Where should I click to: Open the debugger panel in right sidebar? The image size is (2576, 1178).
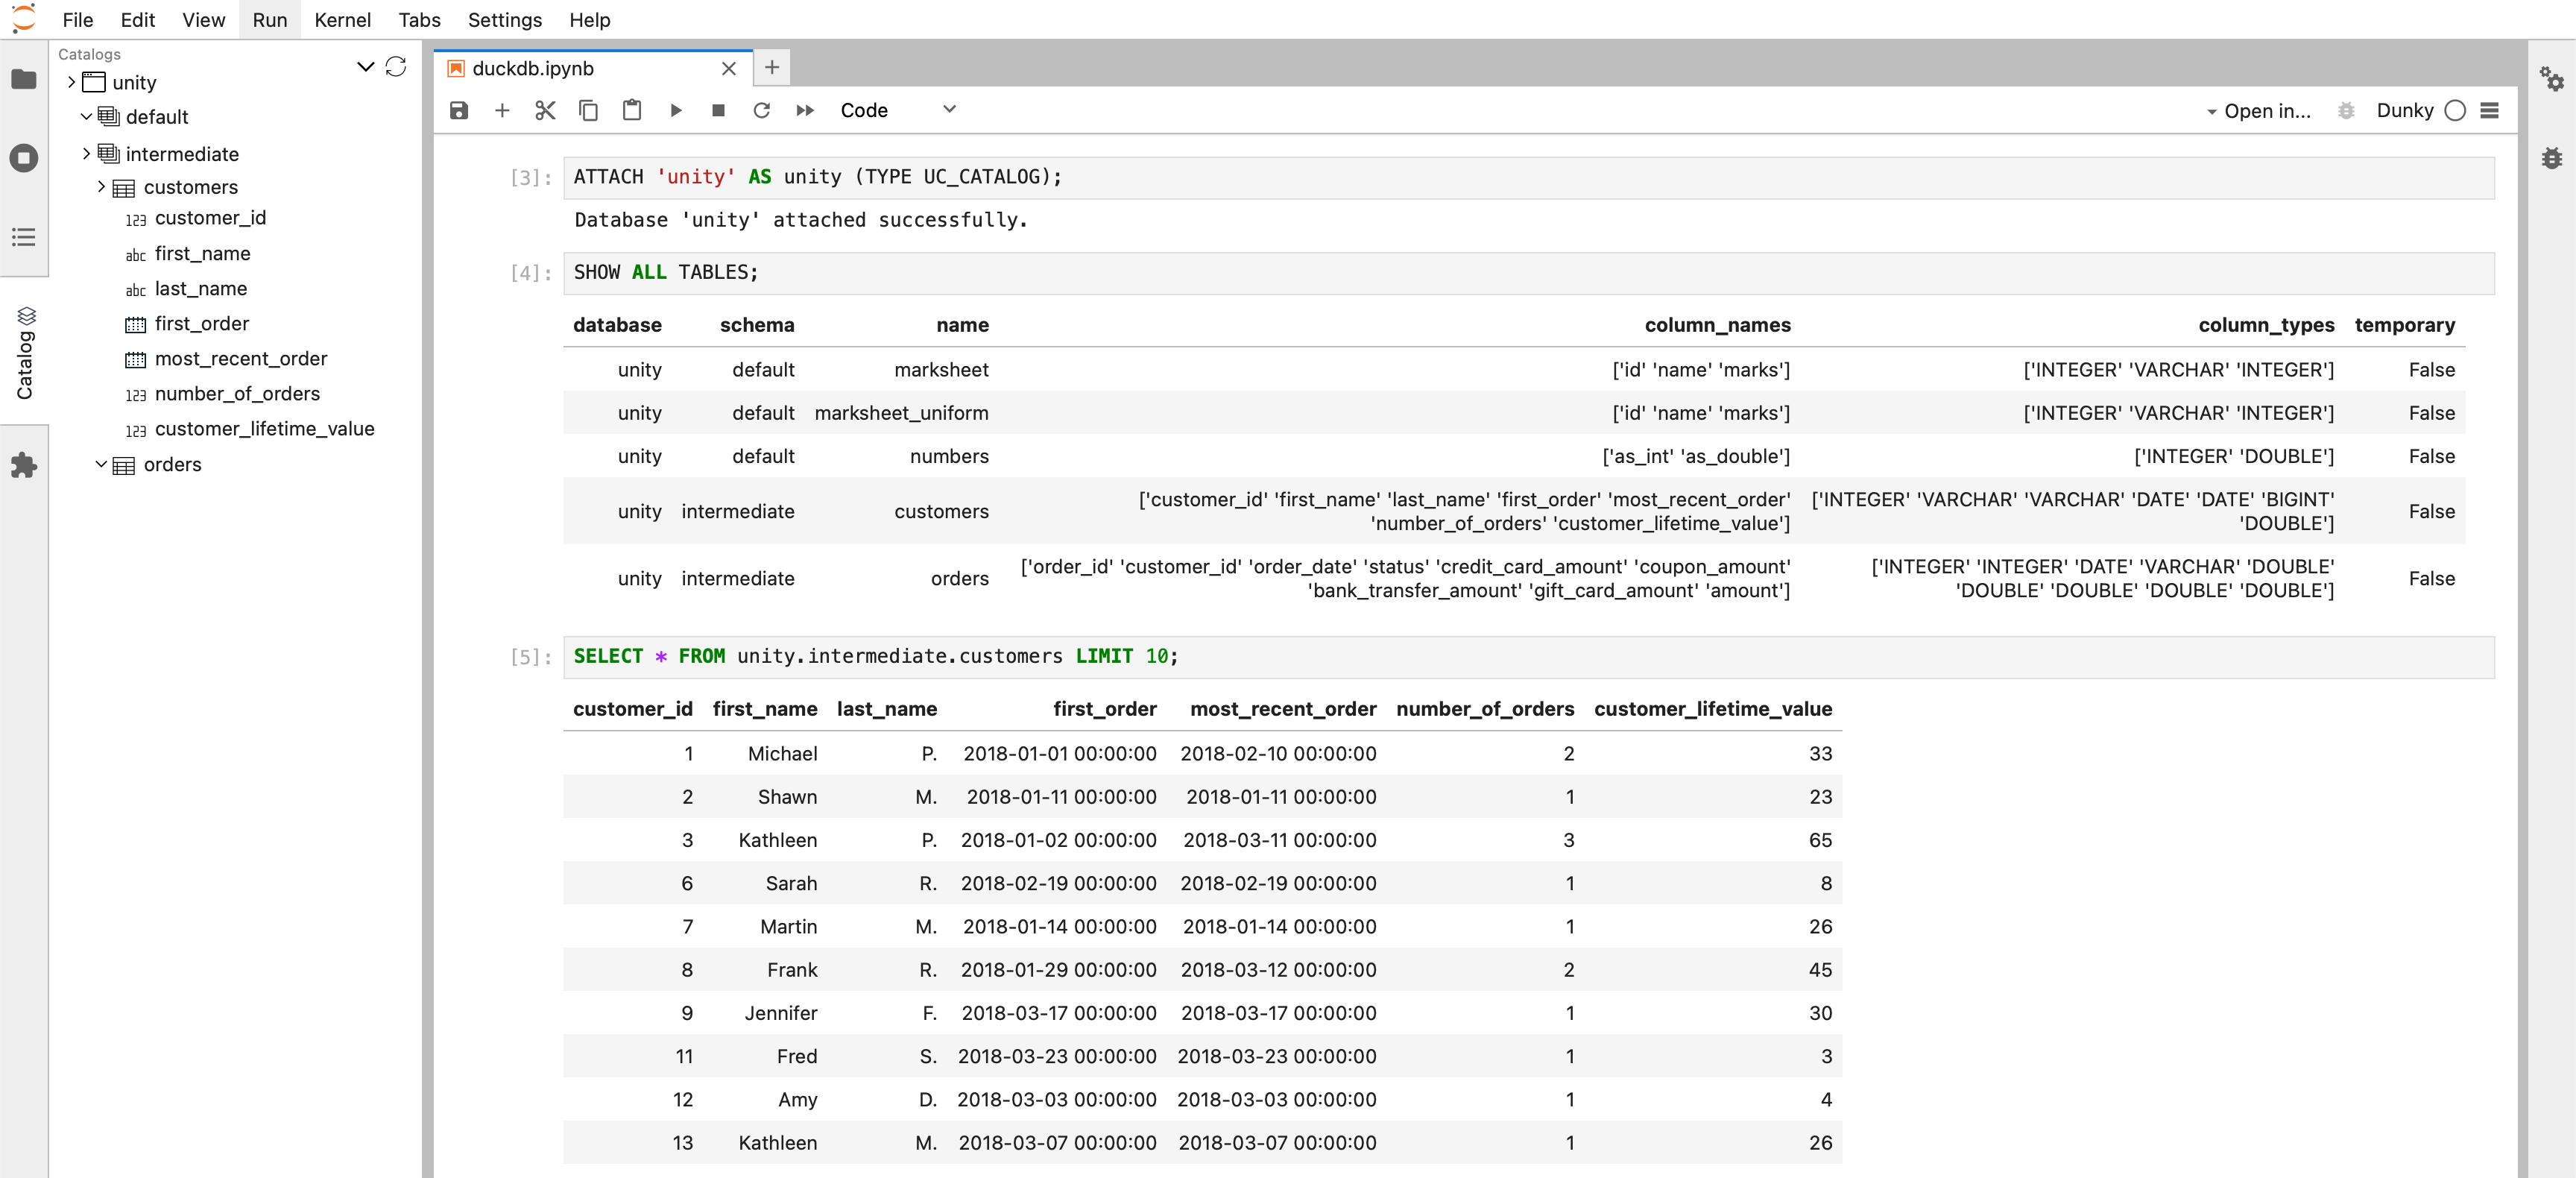2552,158
